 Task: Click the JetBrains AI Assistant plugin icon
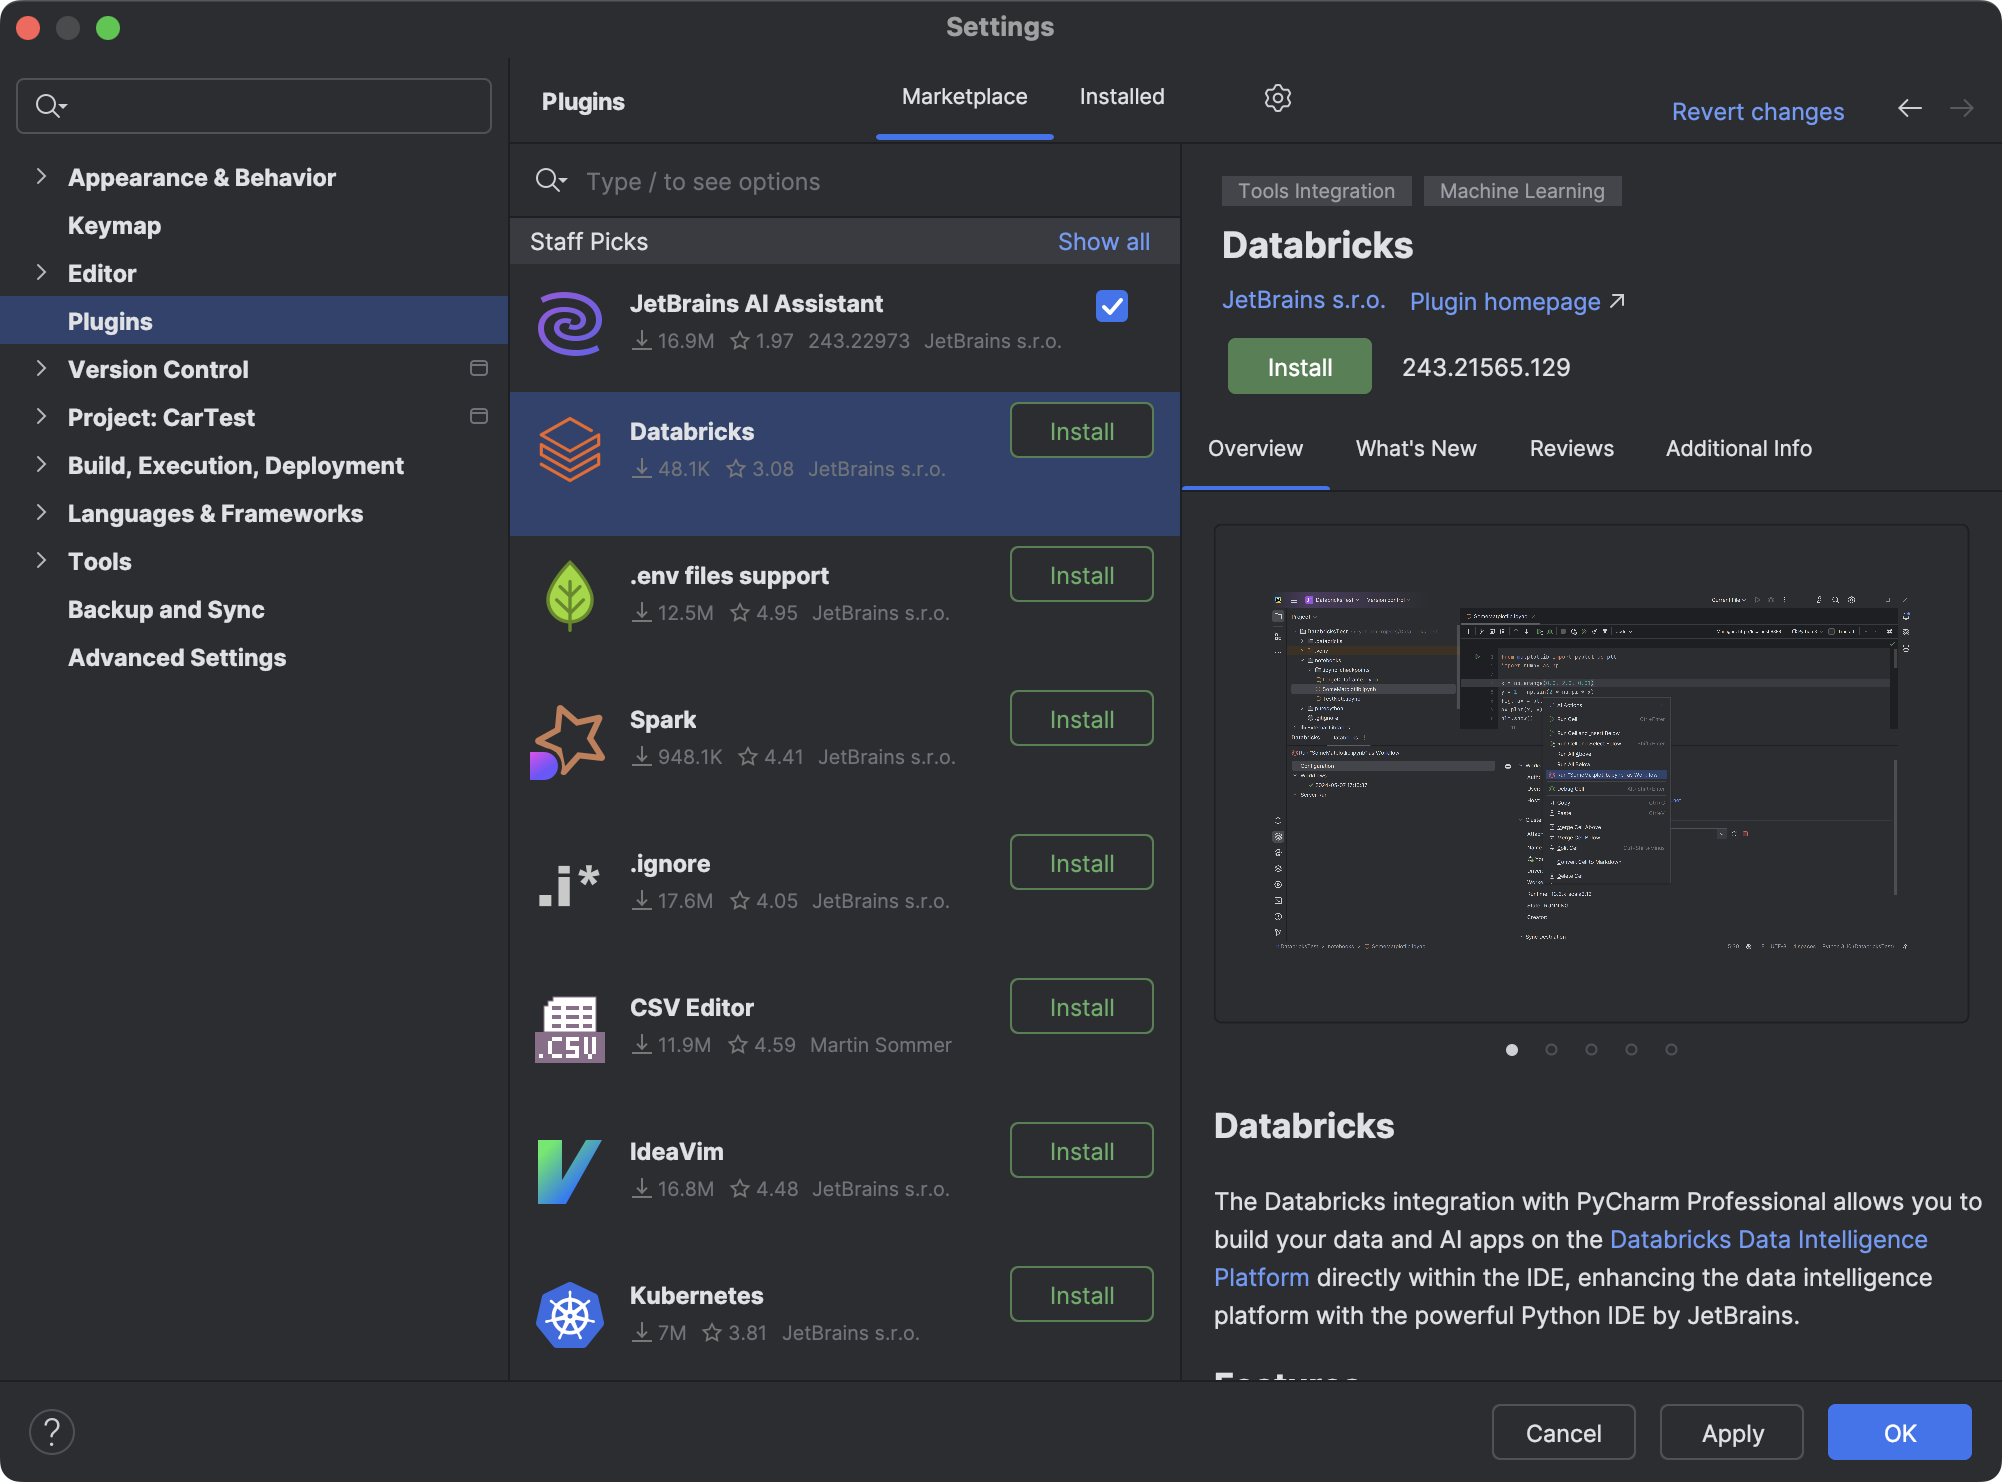pos(570,323)
